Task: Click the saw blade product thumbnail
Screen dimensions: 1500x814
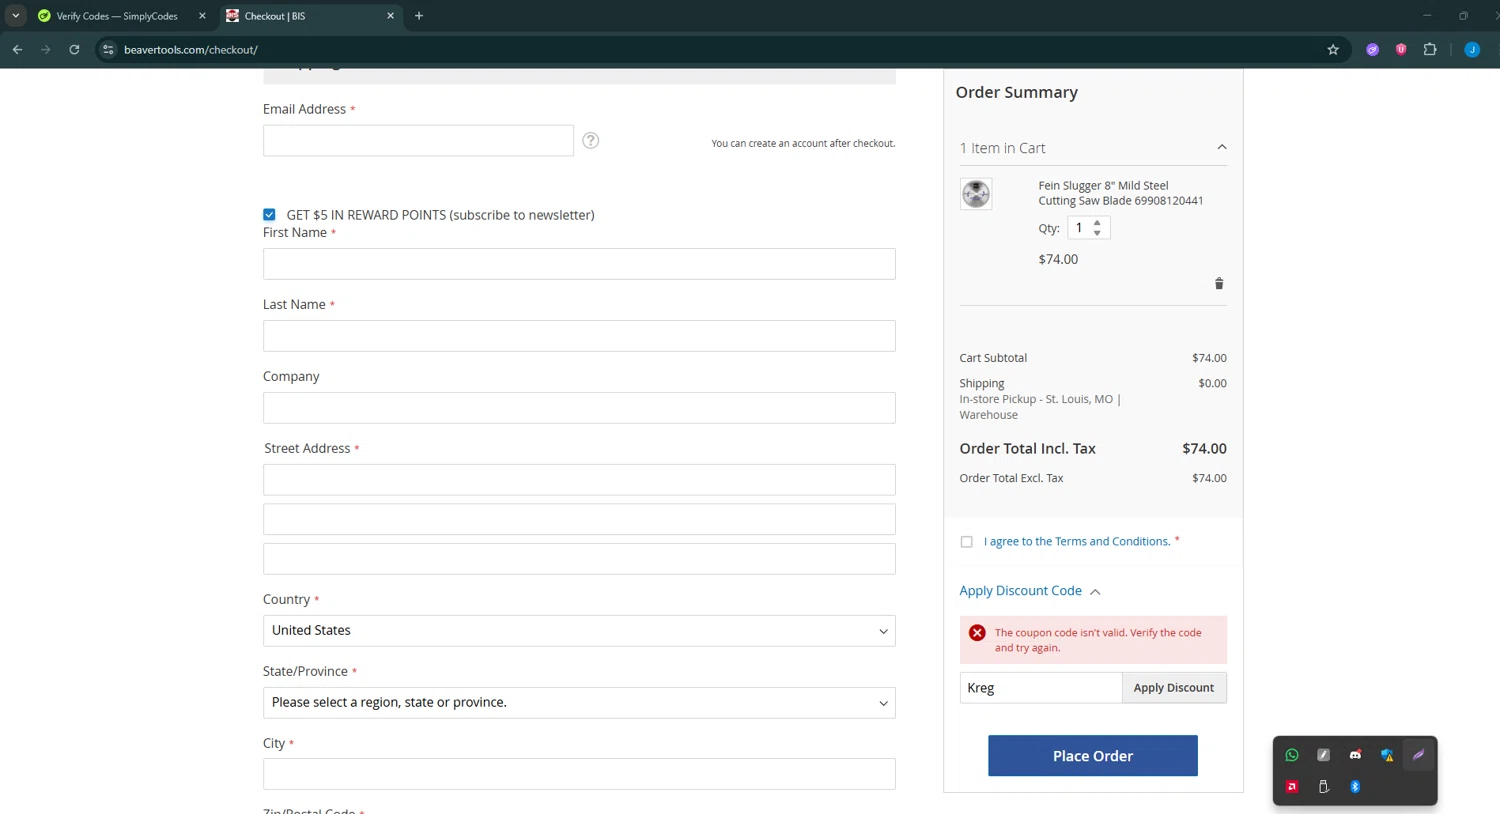Action: point(976,194)
